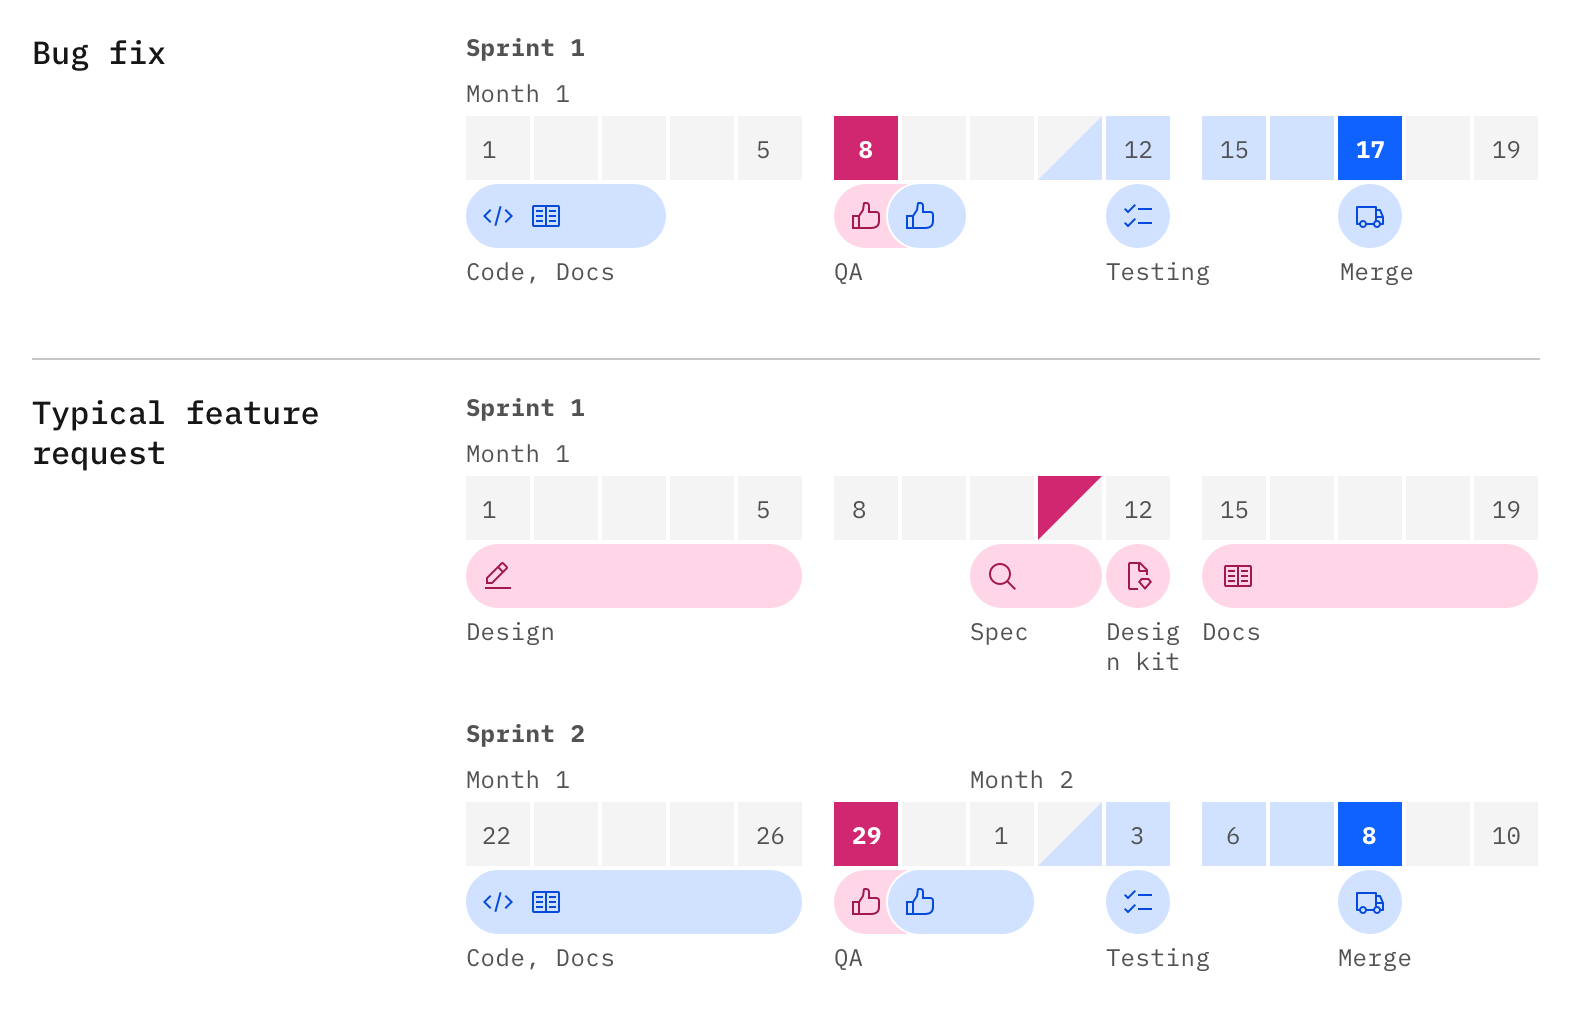Image resolution: width=1572 pixels, height=1012 pixels.
Task: Click the pink Docs book icon
Action: [x=1238, y=576]
